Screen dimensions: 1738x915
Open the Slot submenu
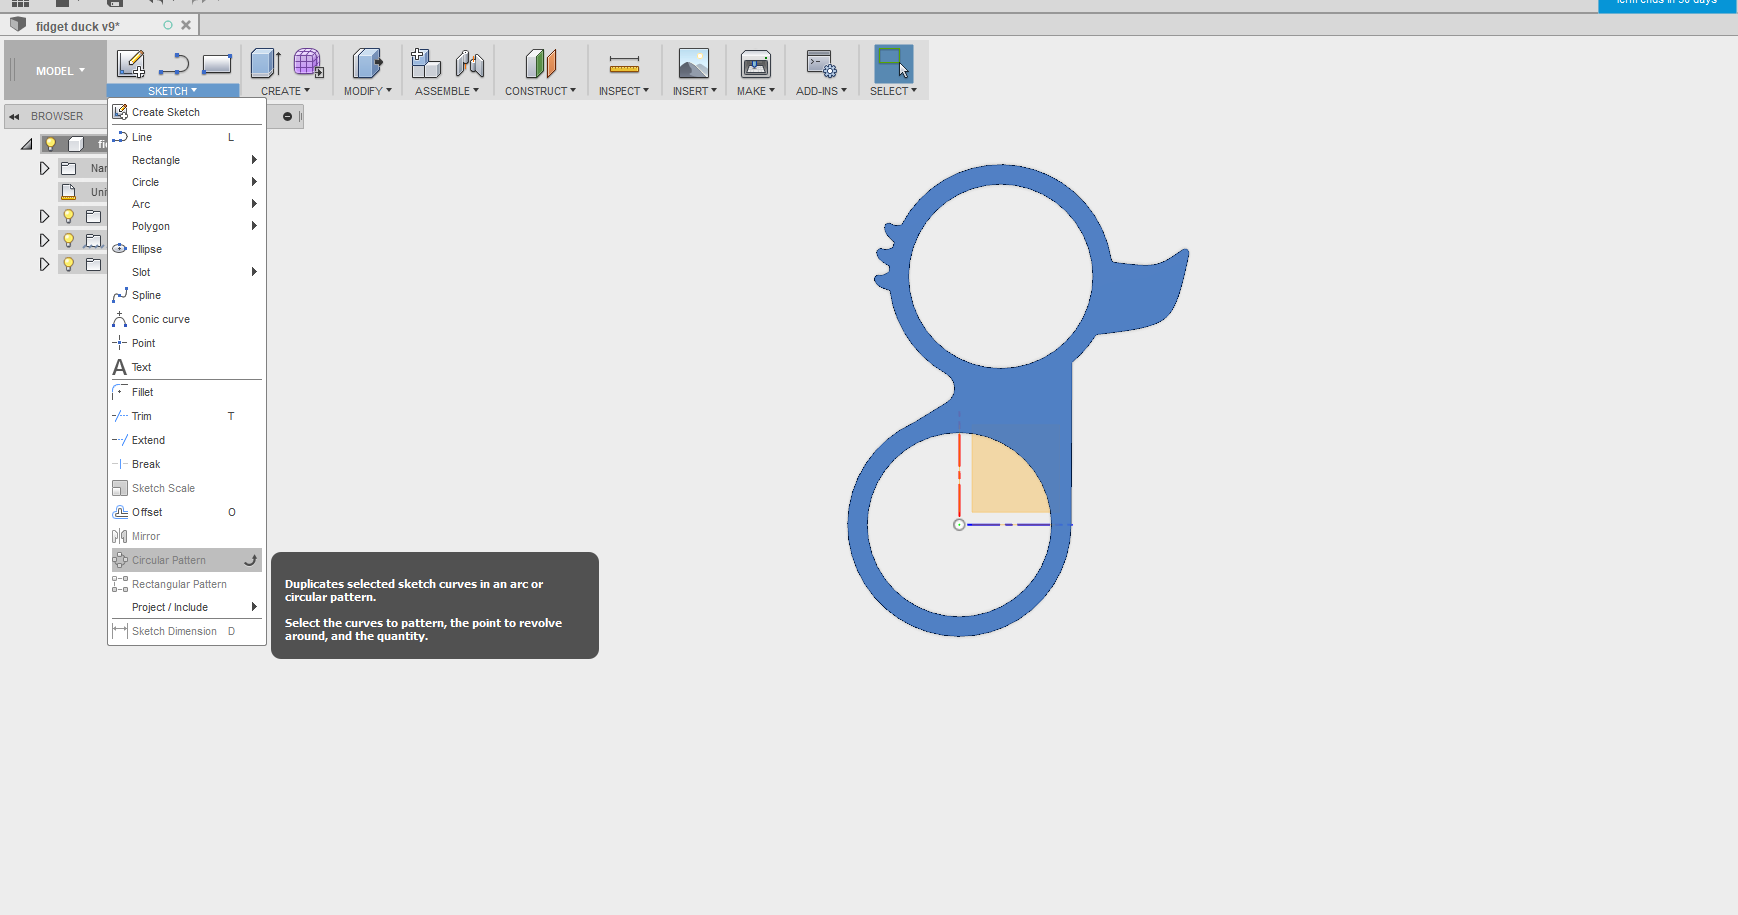pos(187,272)
